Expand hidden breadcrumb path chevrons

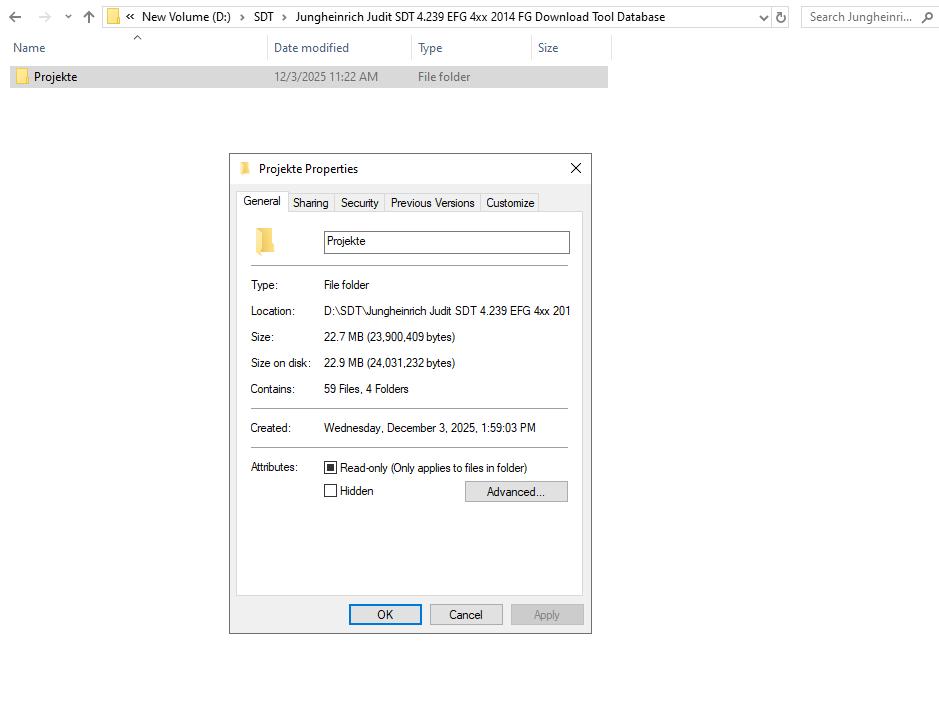130,17
